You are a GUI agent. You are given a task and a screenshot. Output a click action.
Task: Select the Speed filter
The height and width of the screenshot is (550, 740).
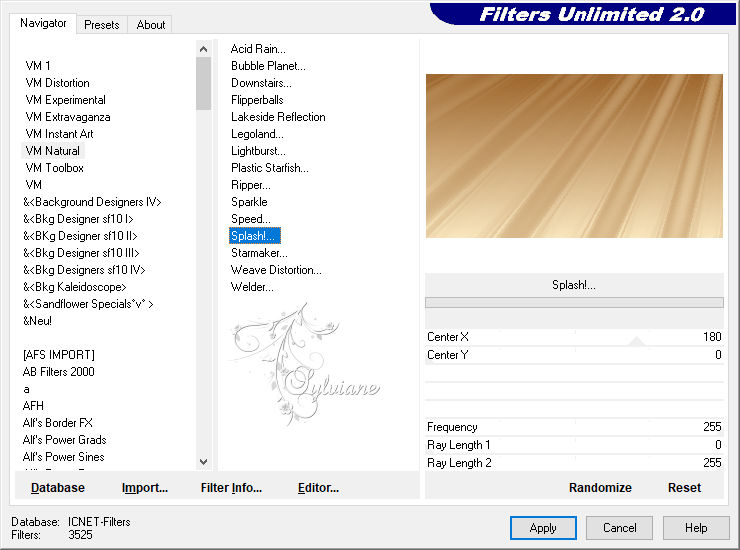click(x=251, y=219)
